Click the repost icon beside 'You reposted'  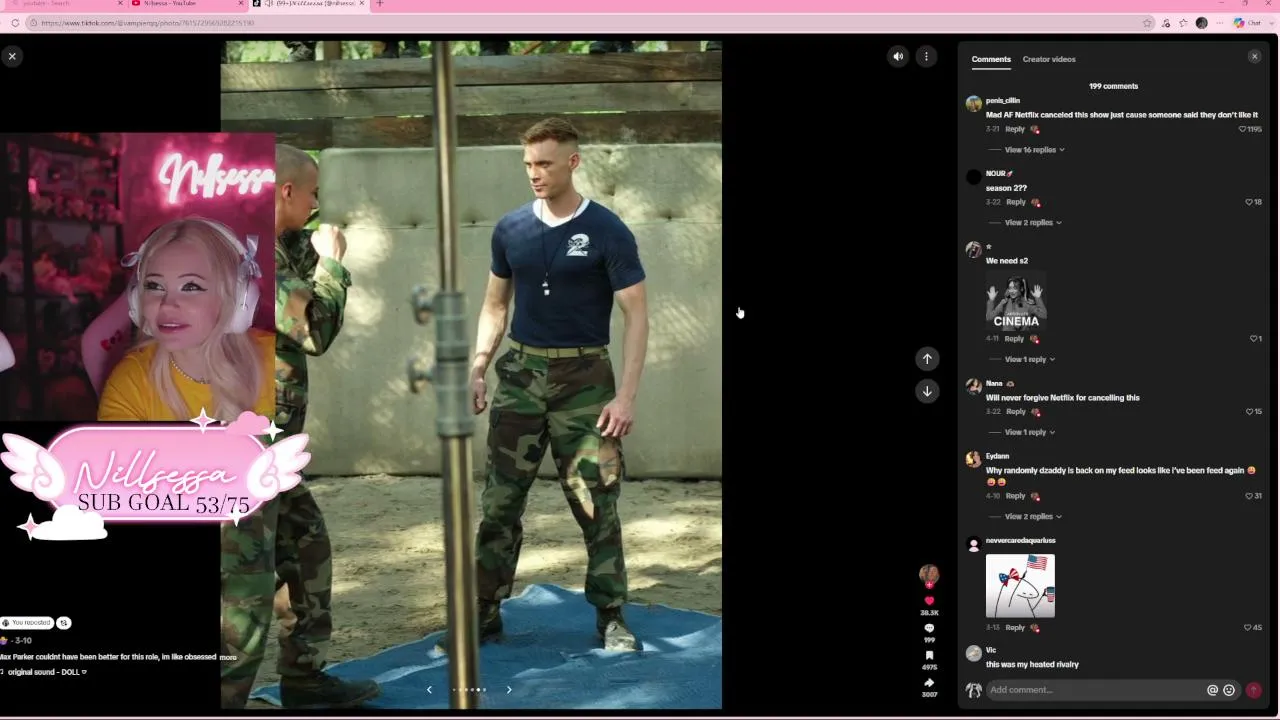pyautogui.click(x=63, y=623)
